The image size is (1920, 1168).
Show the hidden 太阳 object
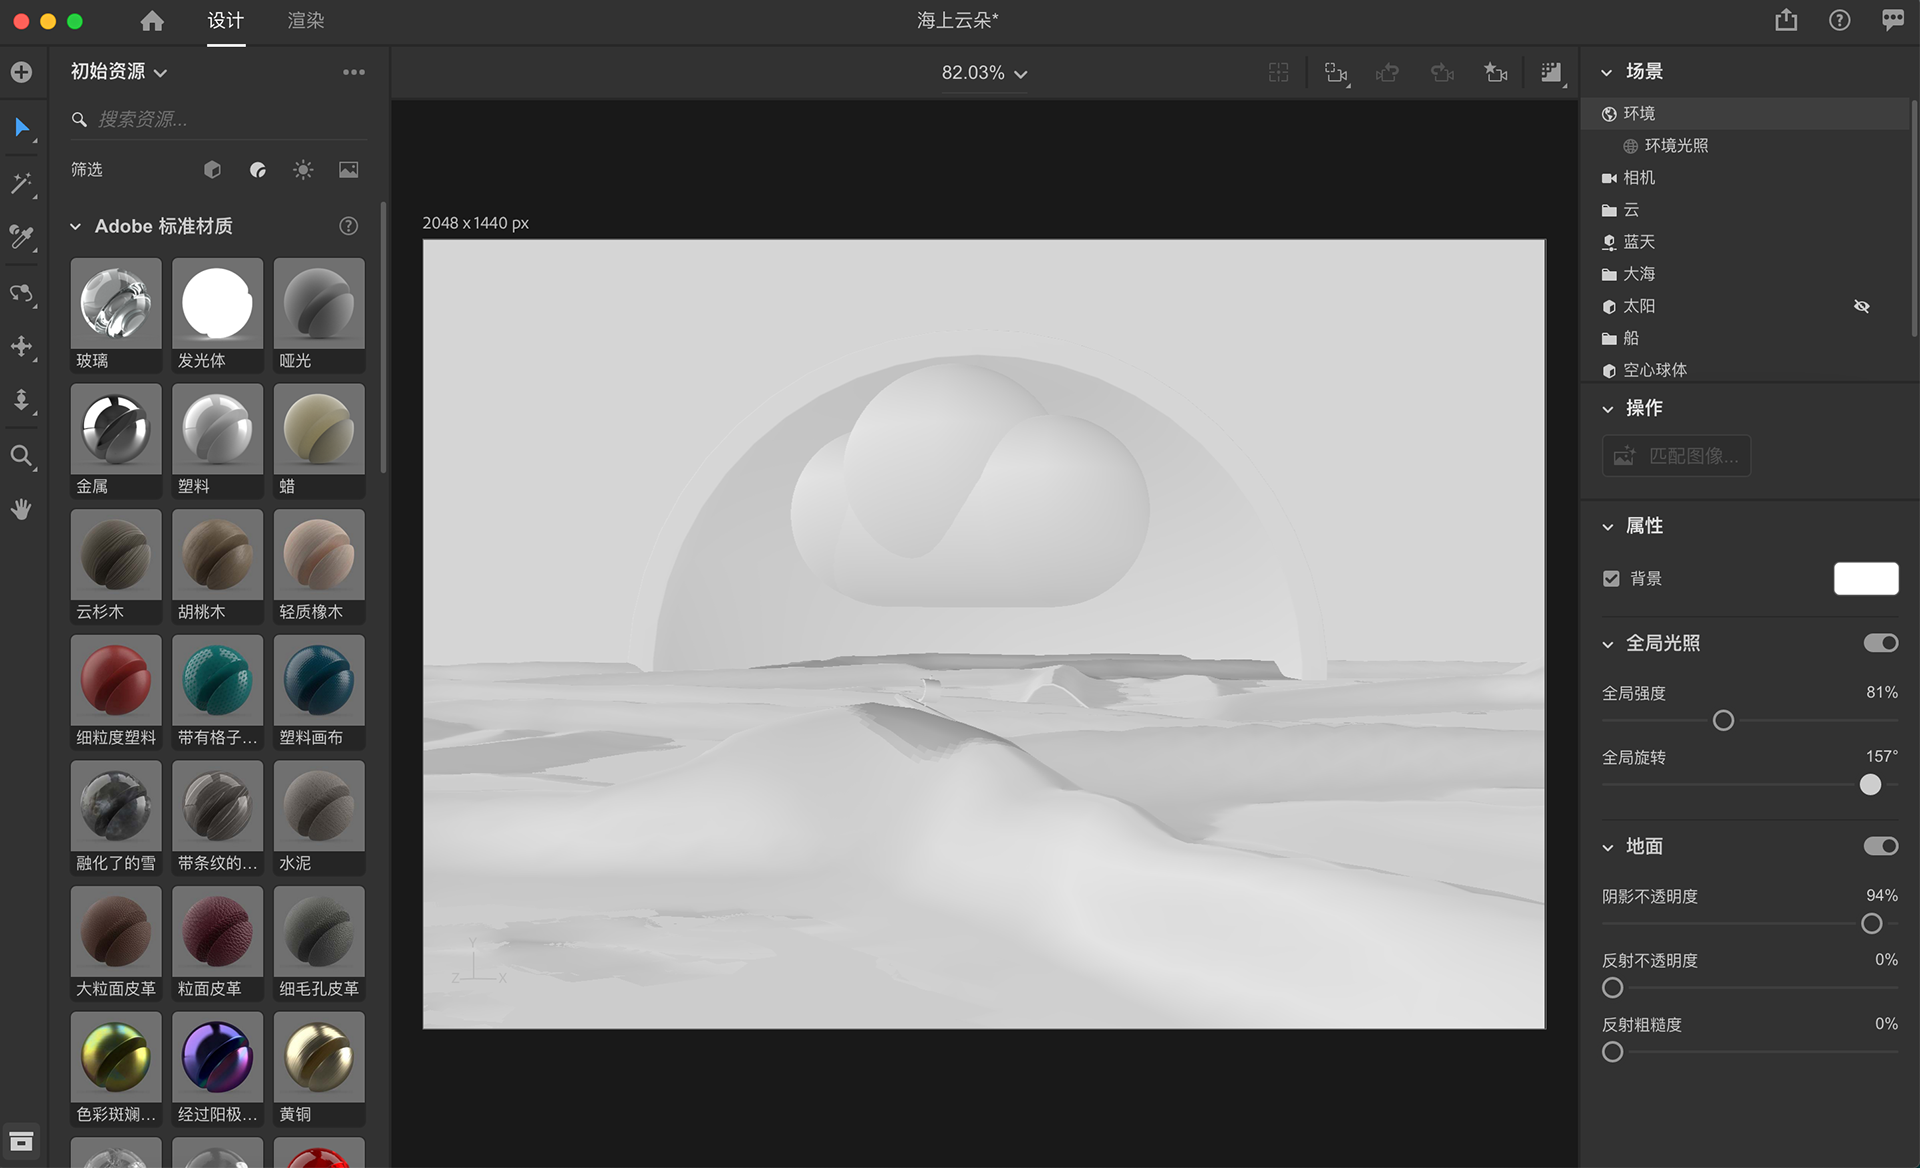pos(1861,306)
